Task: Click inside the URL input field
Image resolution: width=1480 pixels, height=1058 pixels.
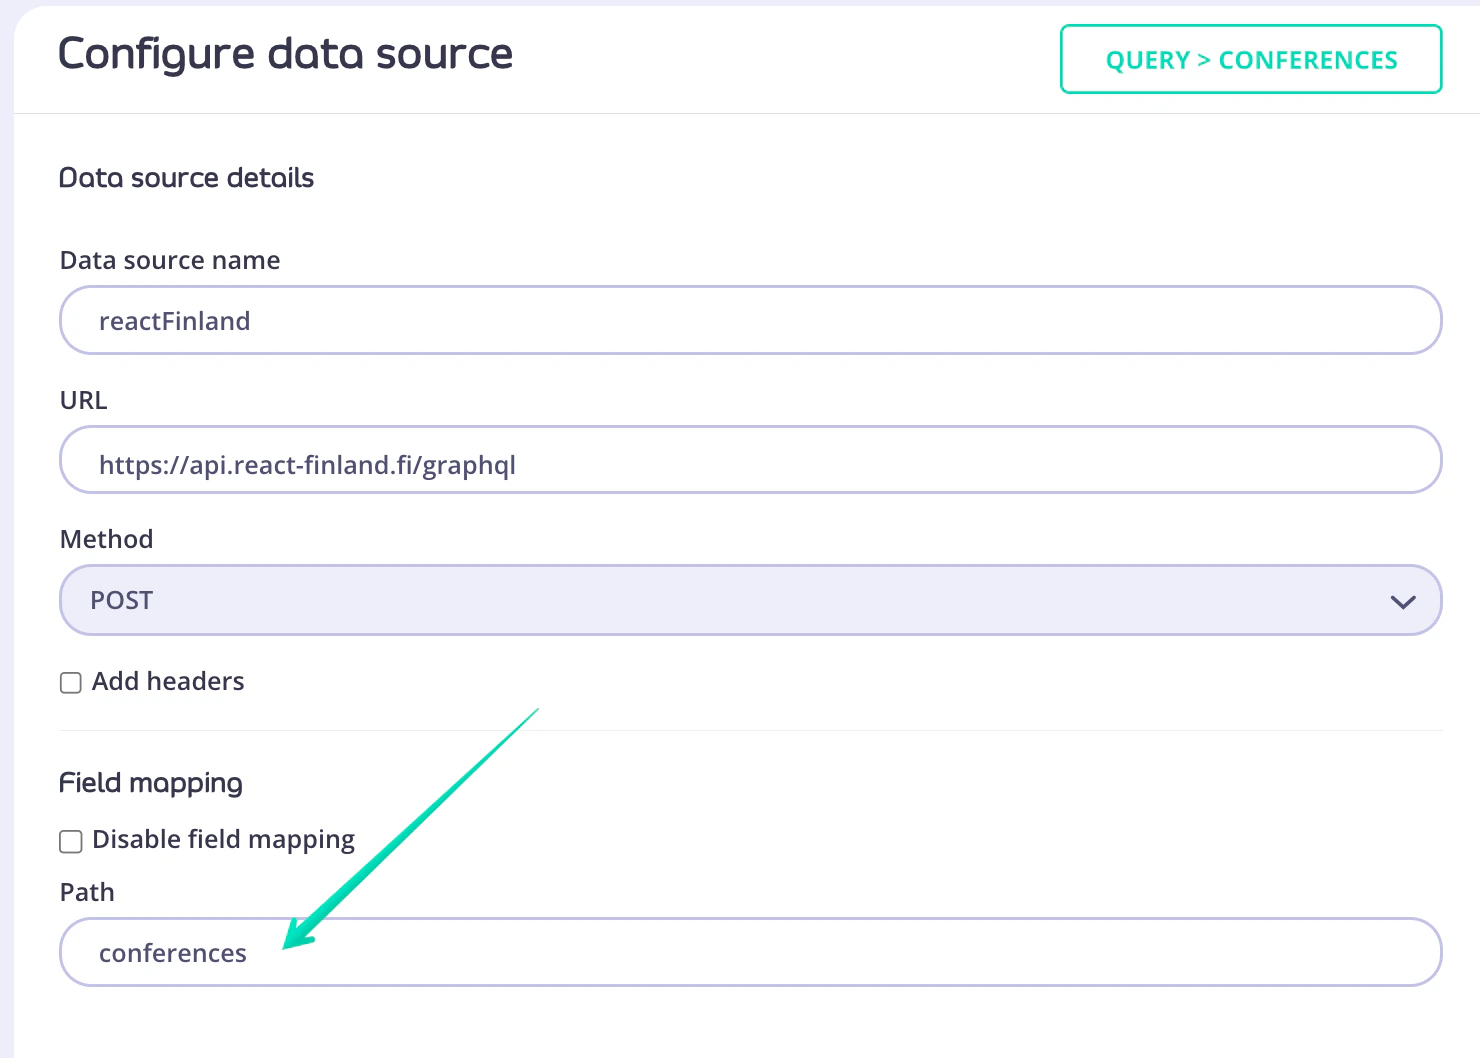Action: [700, 460]
